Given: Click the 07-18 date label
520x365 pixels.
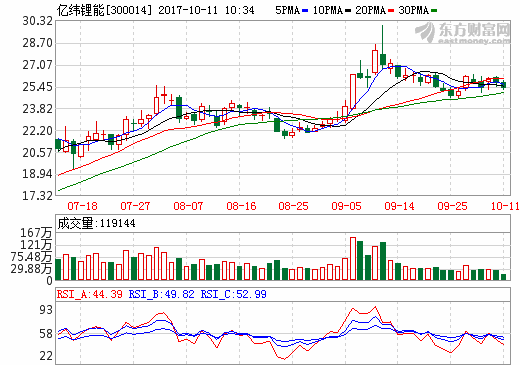Looking at the screenshot, I should tap(82, 206).
